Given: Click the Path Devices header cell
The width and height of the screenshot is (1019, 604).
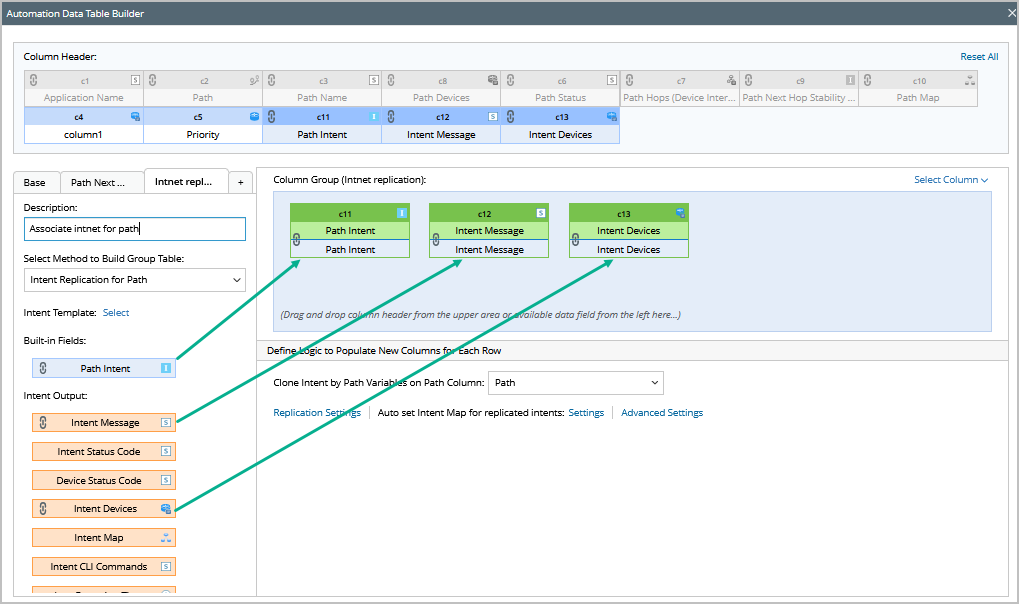Looking at the screenshot, I should (441, 98).
